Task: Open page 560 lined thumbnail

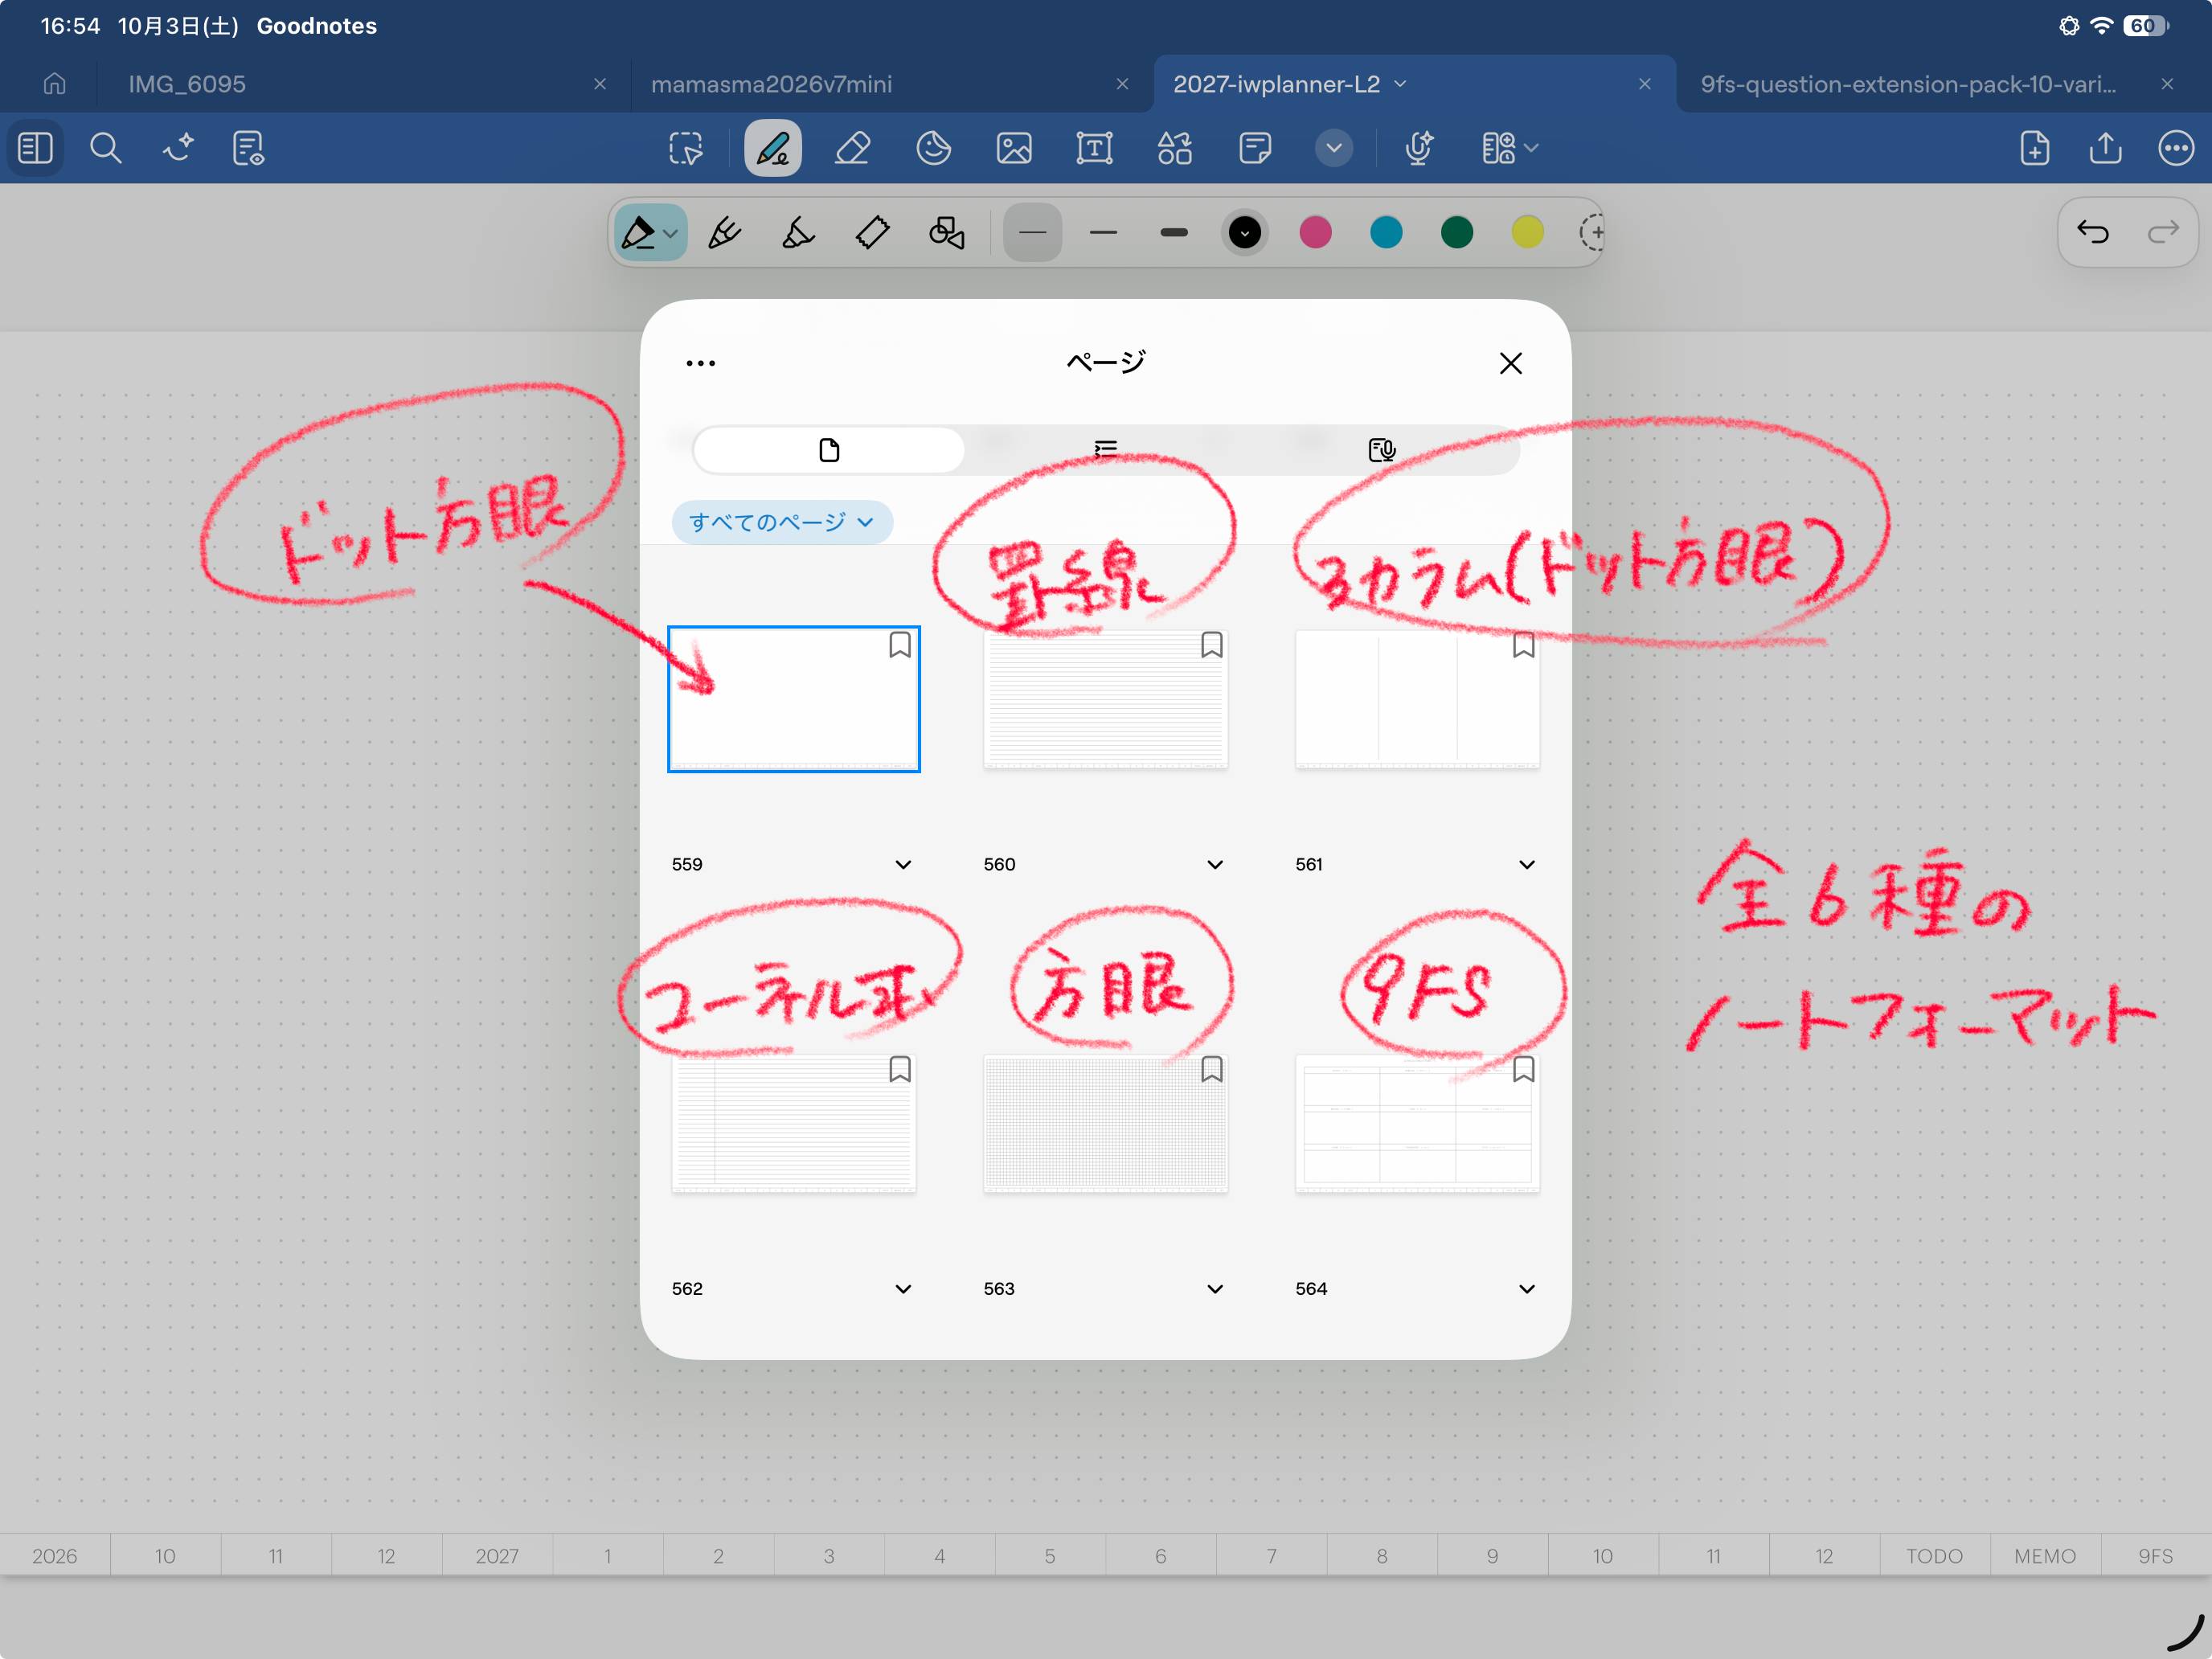Action: (1105, 699)
